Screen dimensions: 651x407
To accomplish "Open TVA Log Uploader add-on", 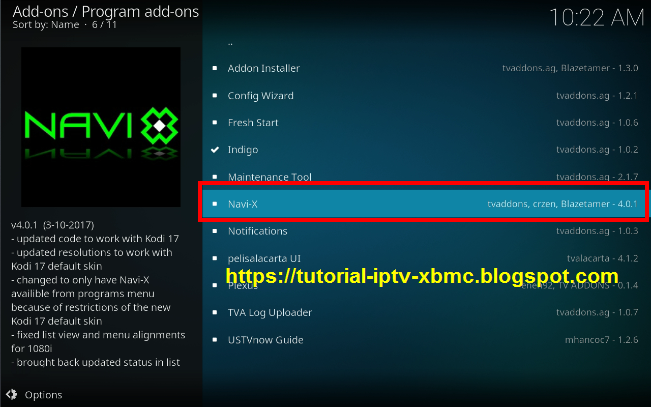I will (424, 312).
